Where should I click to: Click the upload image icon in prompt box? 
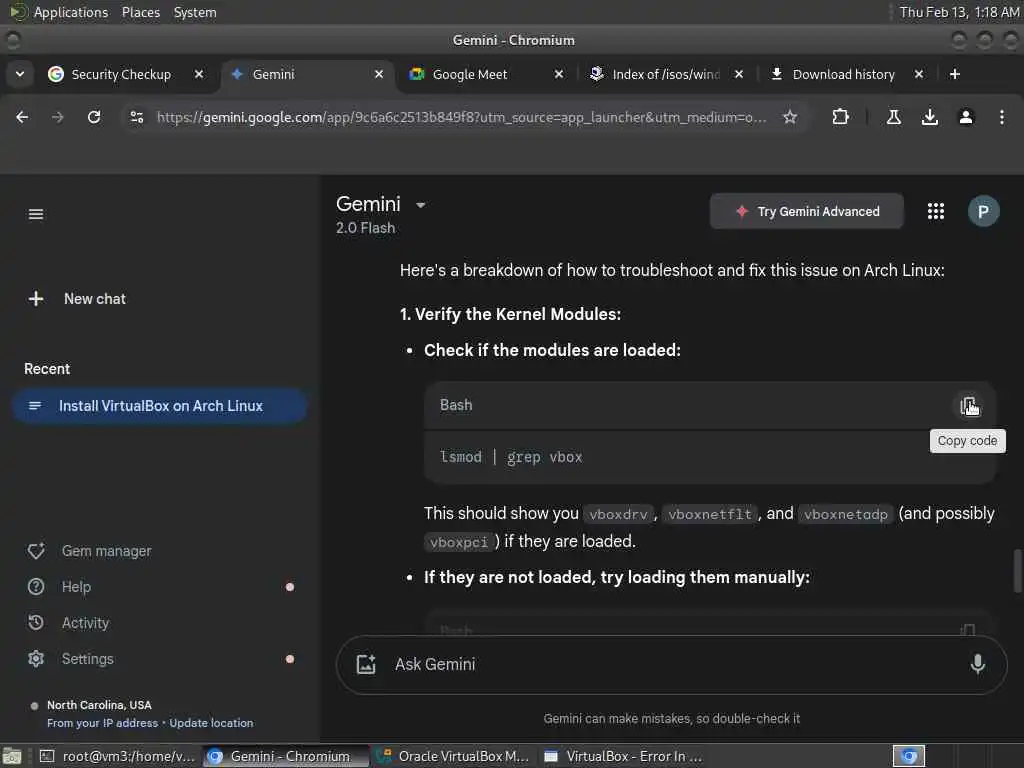[x=366, y=665]
